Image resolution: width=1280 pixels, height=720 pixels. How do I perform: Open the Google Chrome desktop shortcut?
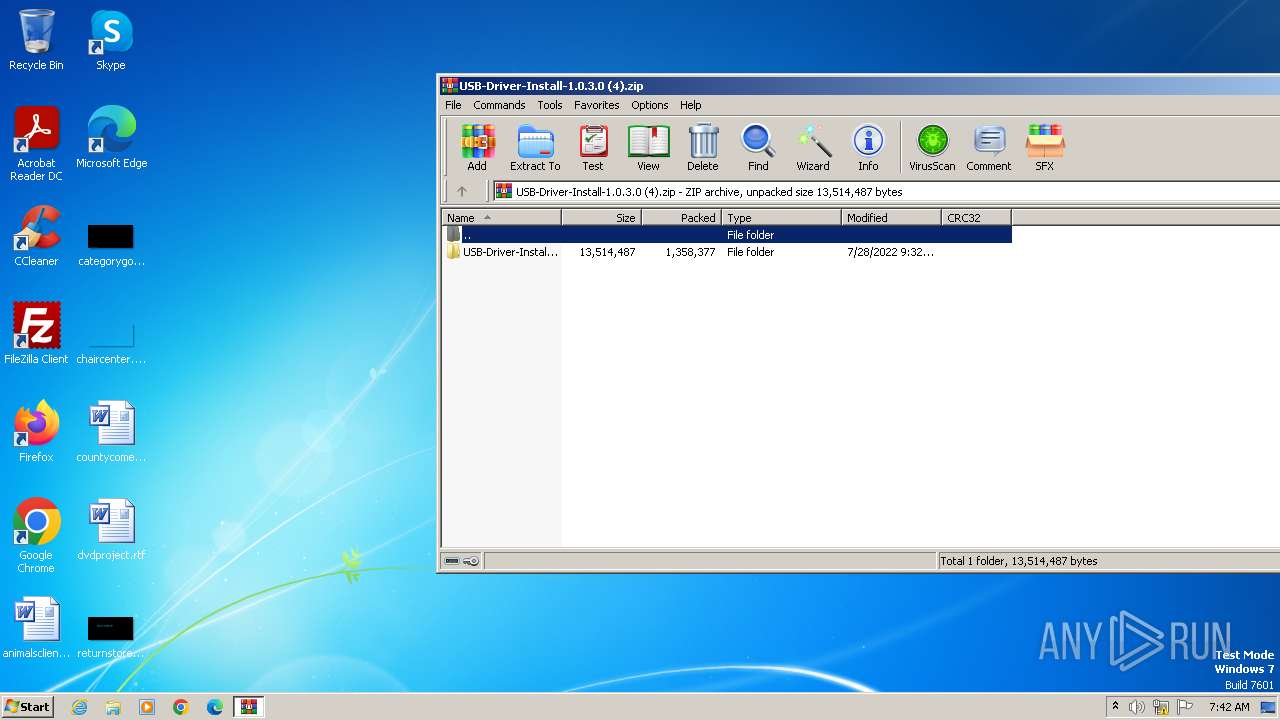[36, 536]
